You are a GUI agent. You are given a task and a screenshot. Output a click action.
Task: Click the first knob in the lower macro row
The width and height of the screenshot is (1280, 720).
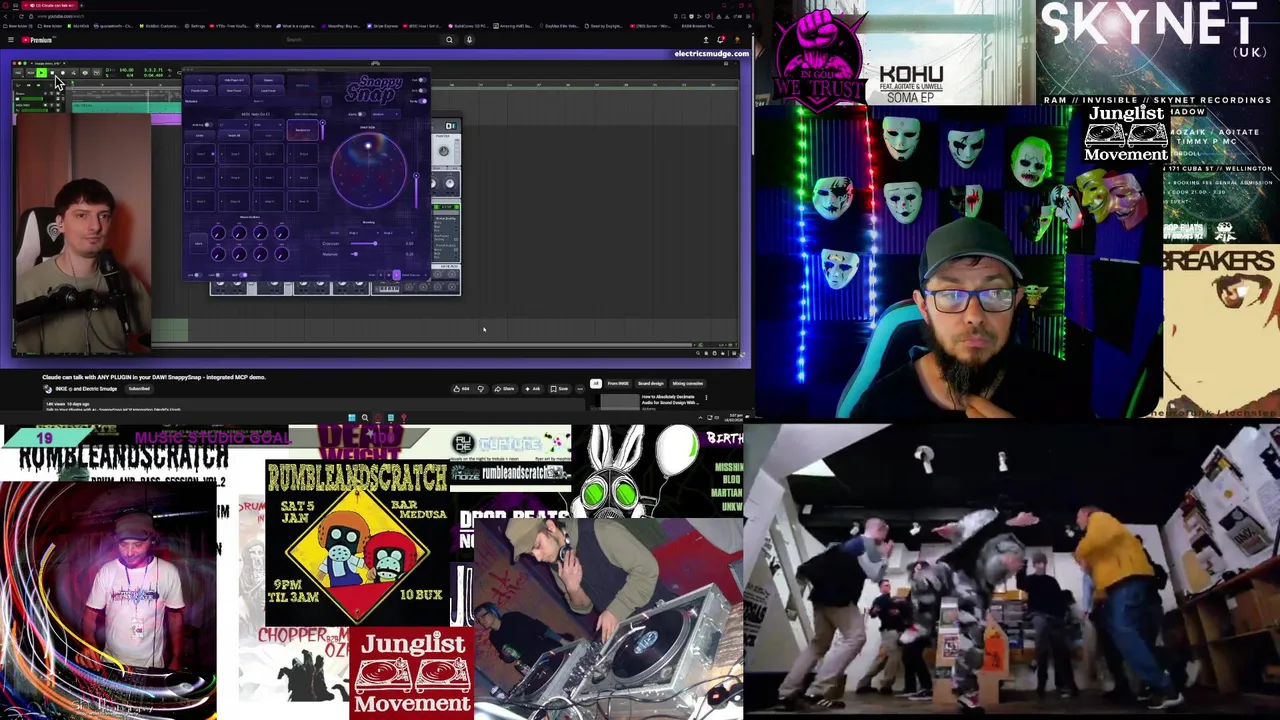tap(218, 254)
